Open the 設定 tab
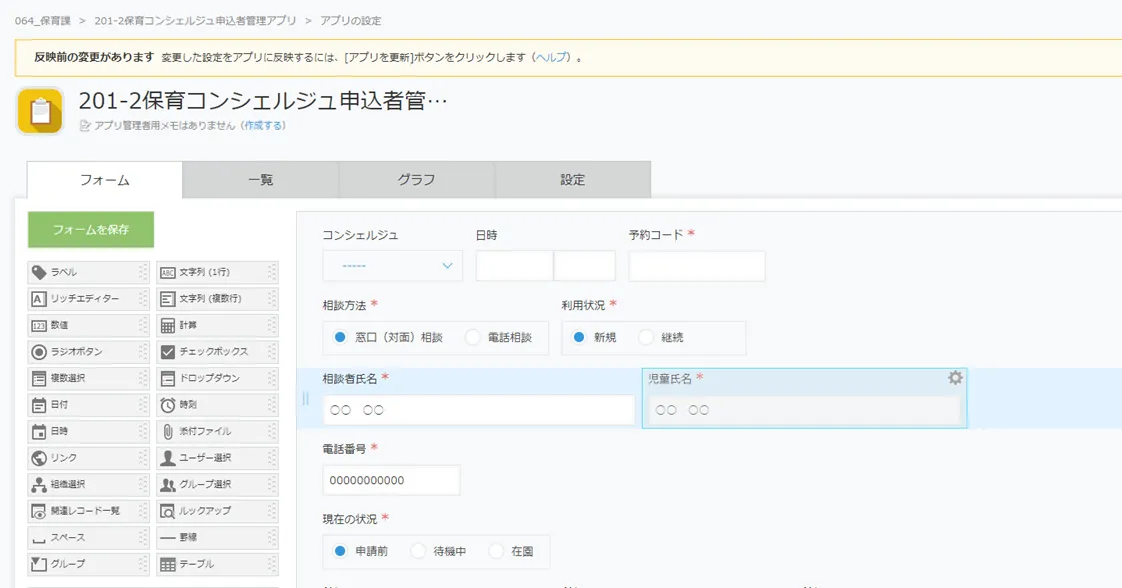Screen dimensions: 1122x588 coord(573,180)
